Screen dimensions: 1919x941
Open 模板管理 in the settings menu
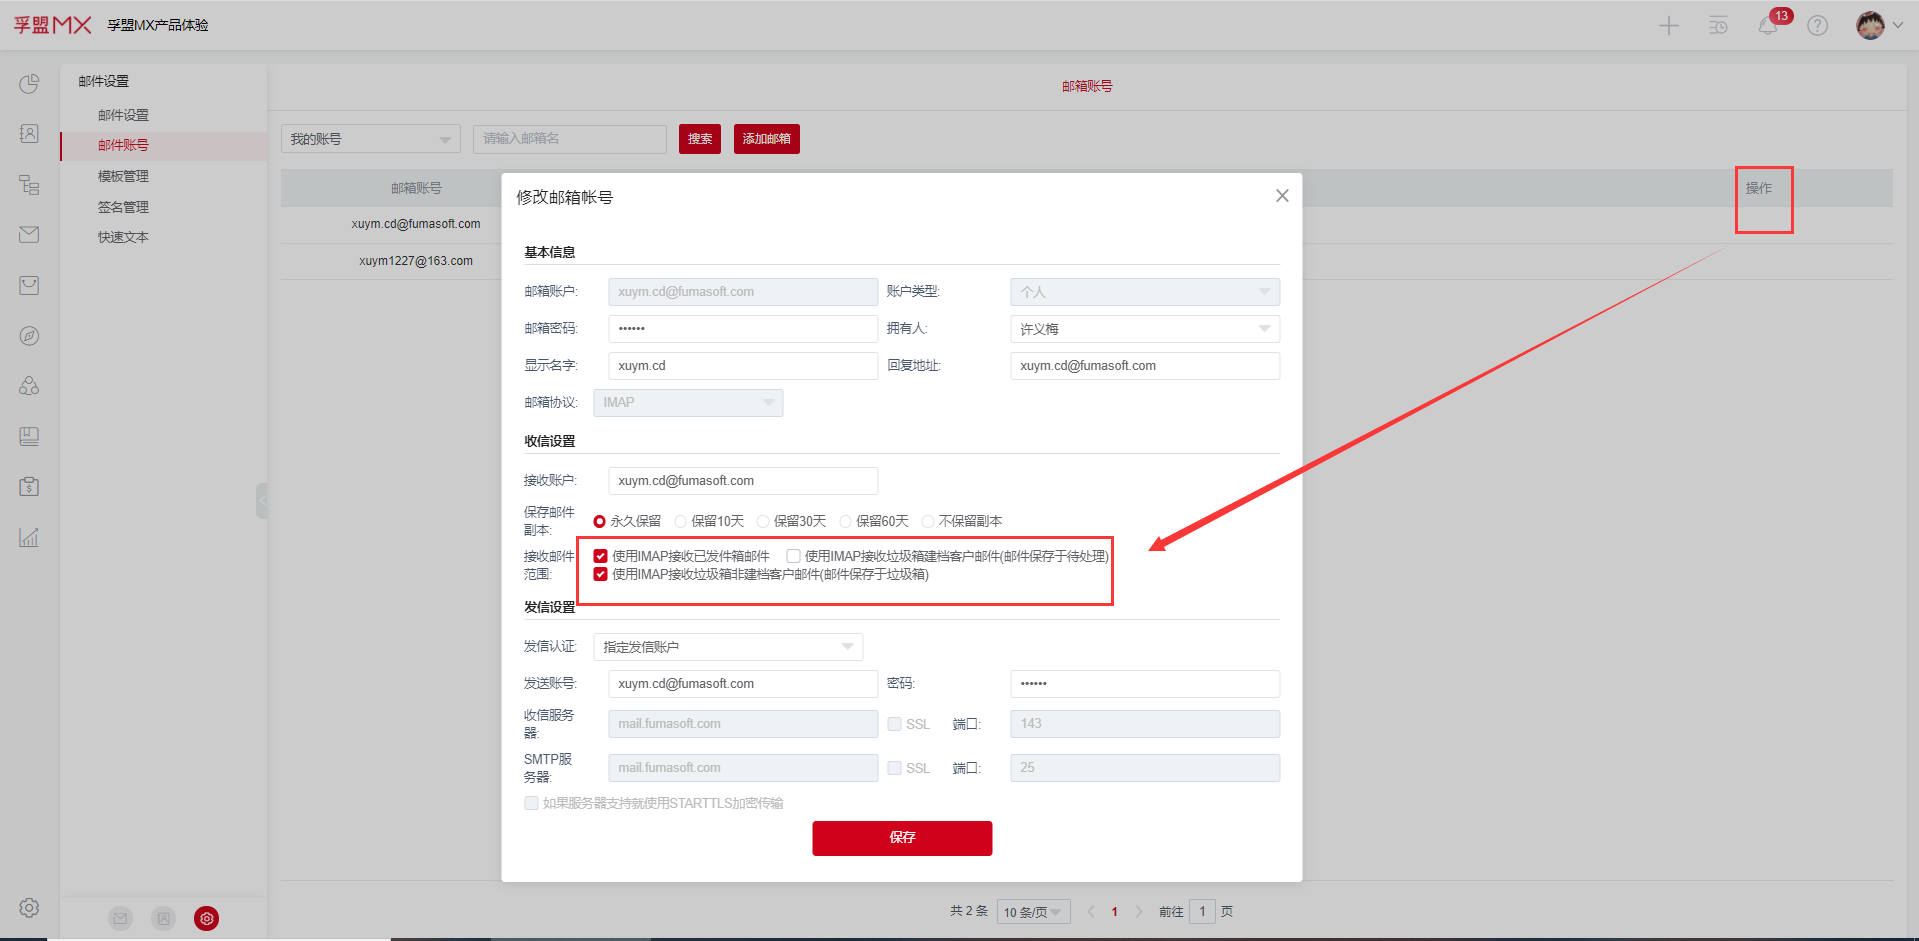pyautogui.click(x=123, y=176)
